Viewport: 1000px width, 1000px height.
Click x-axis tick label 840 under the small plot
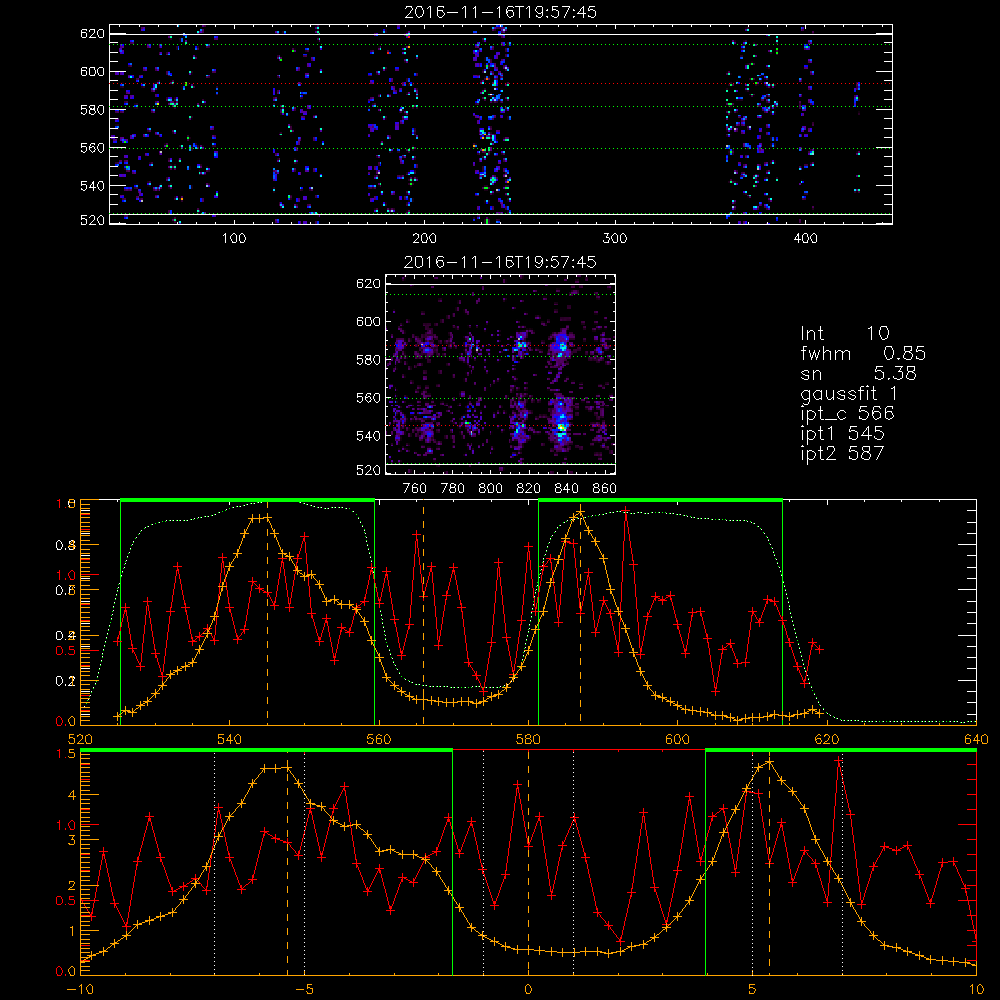pos(566,489)
